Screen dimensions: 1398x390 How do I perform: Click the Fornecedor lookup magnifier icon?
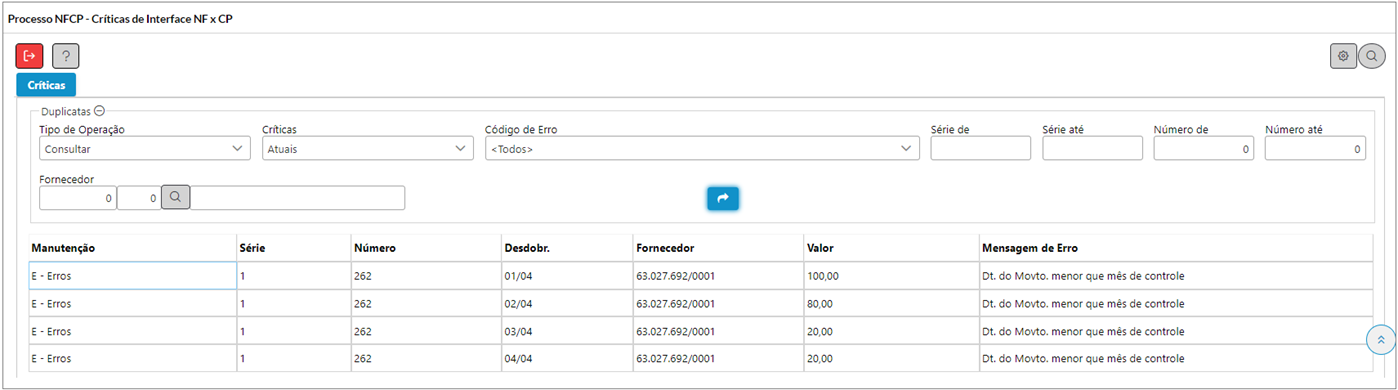[x=175, y=198]
